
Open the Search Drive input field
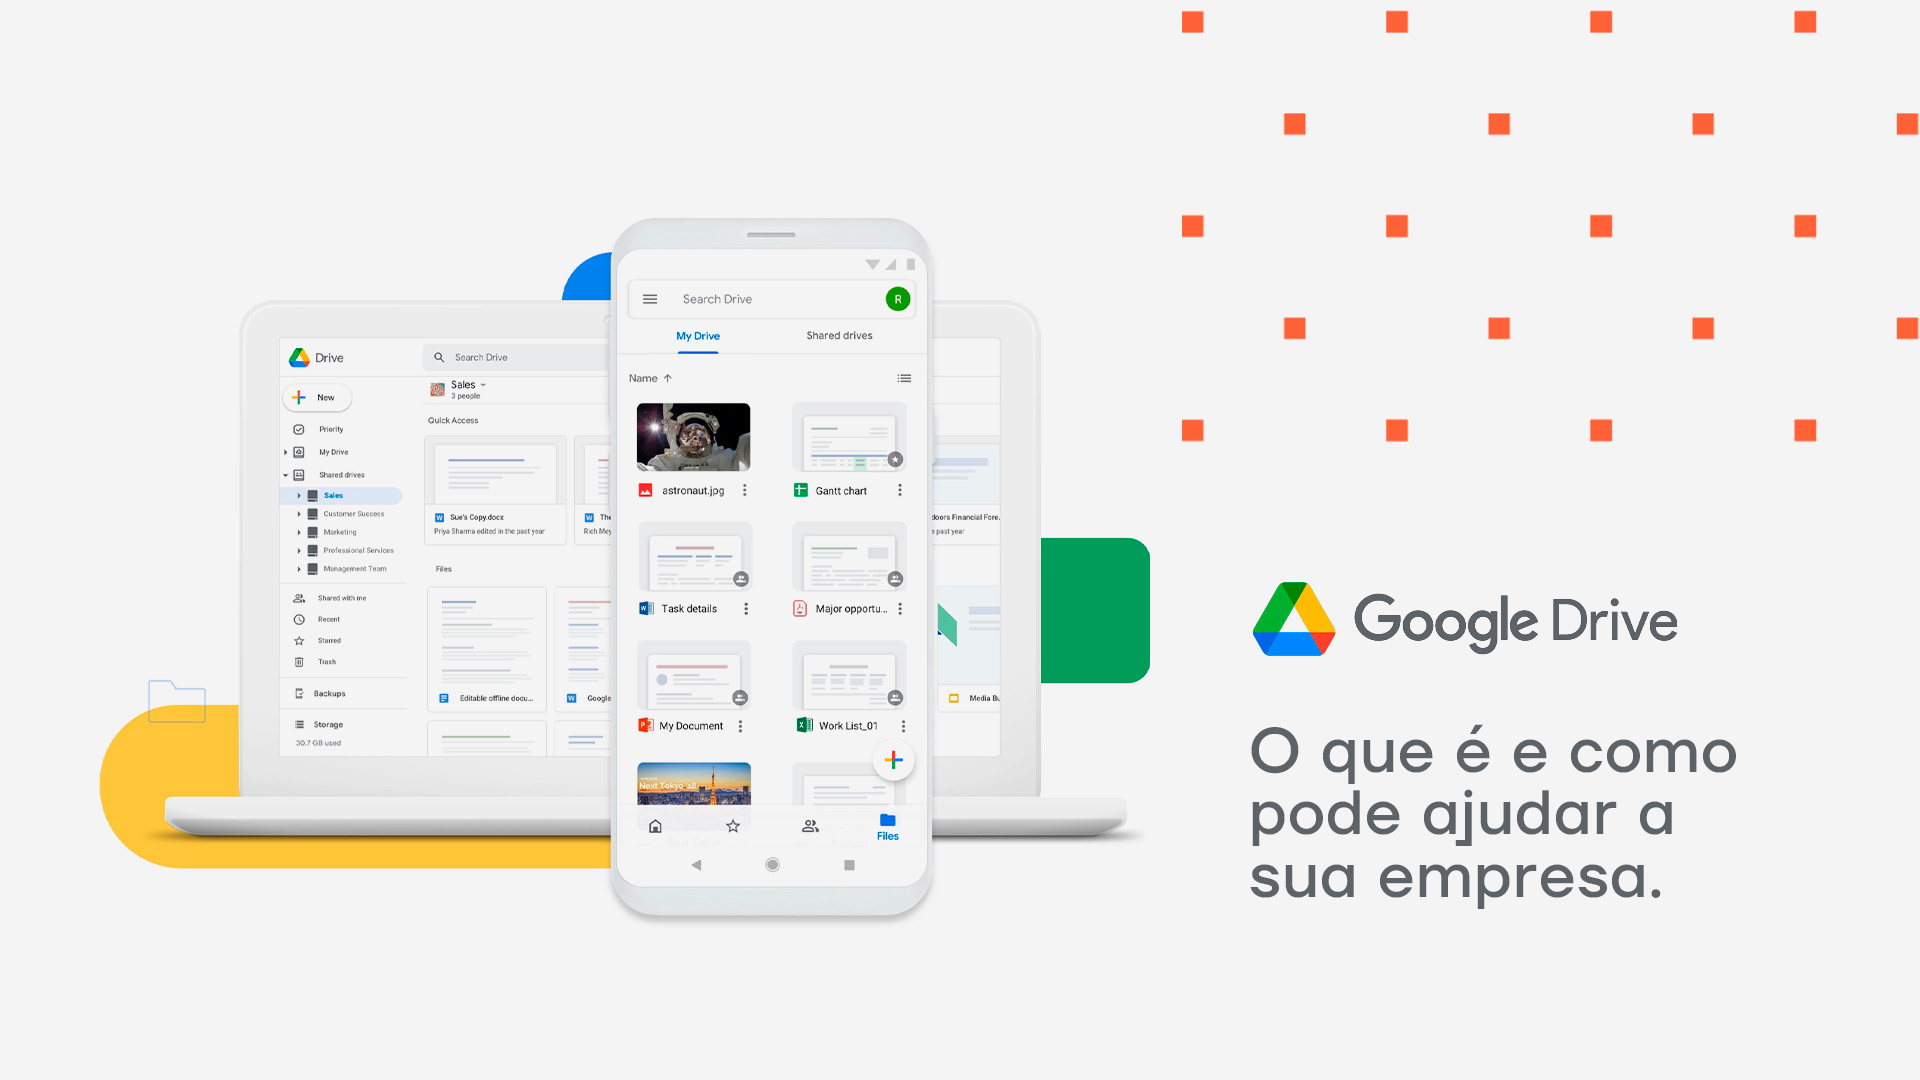pos(773,298)
